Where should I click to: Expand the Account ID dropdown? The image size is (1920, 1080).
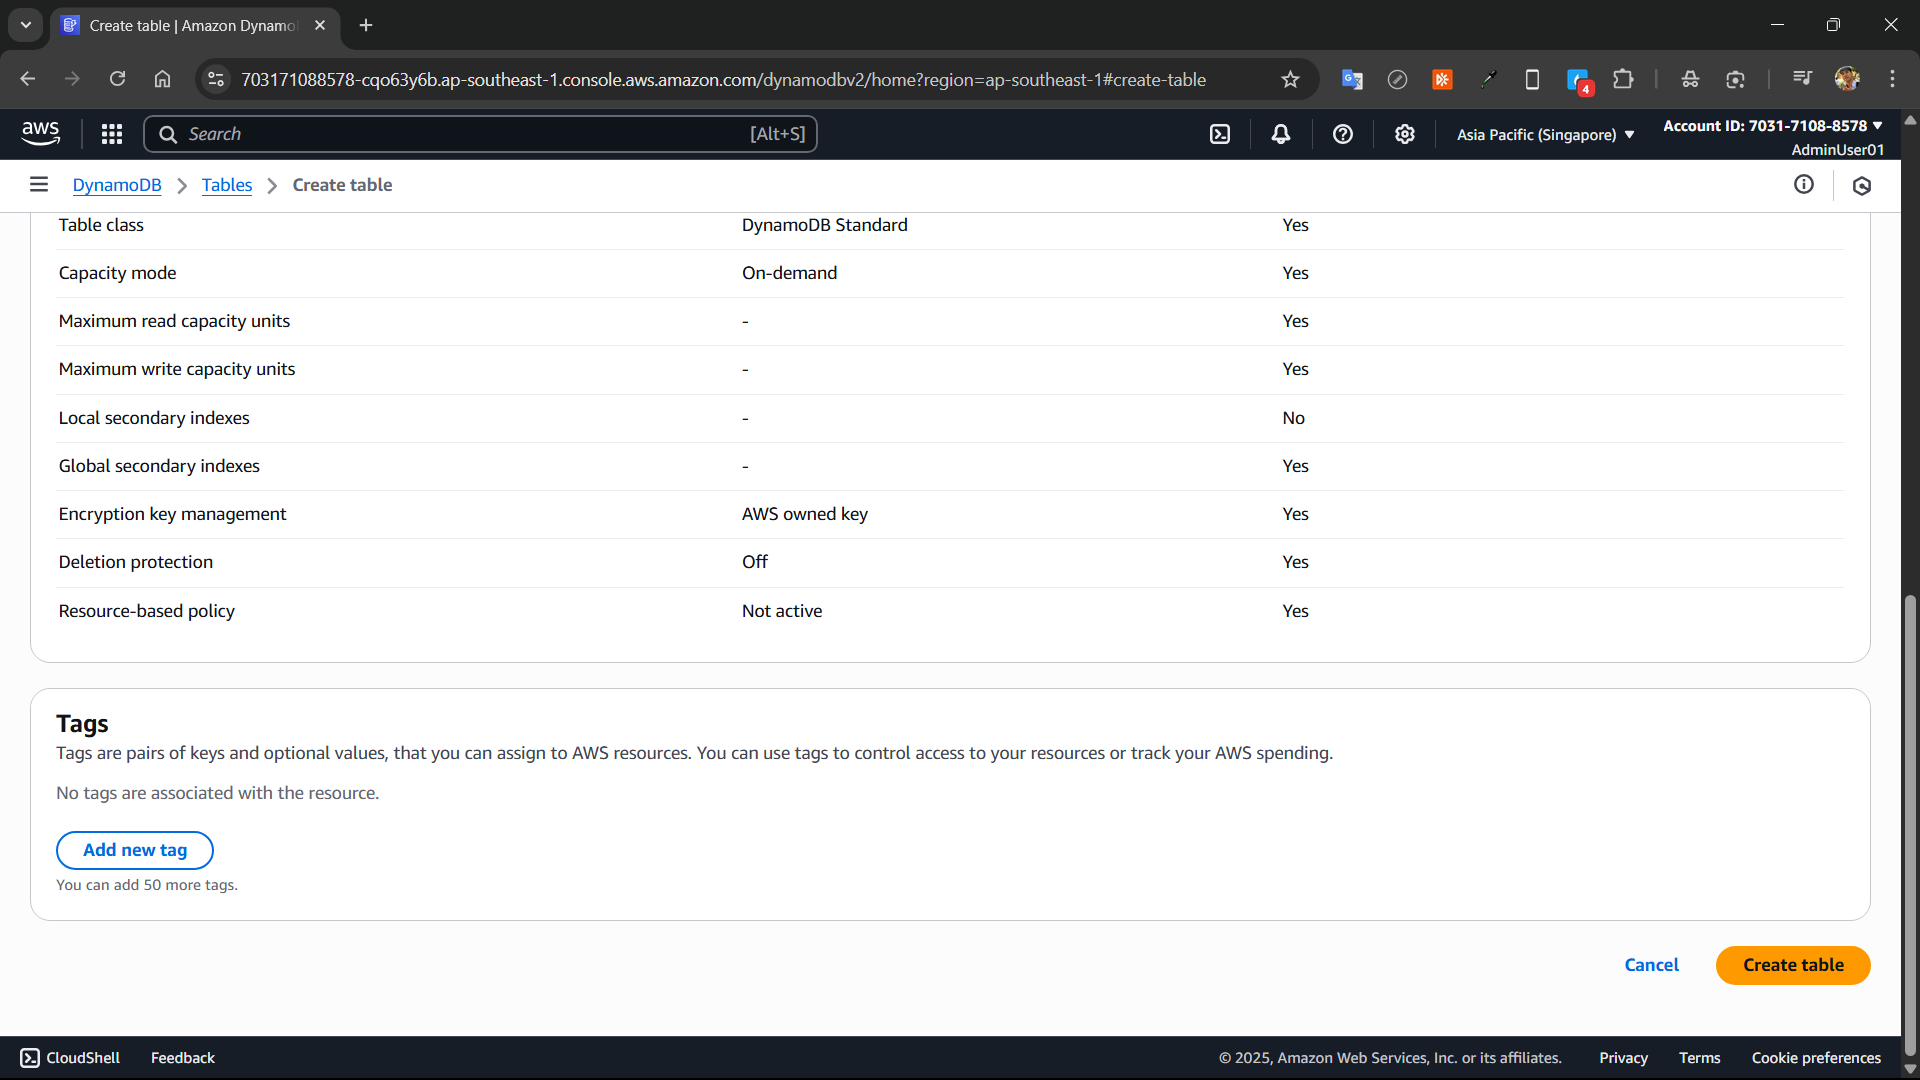pyautogui.click(x=1773, y=126)
